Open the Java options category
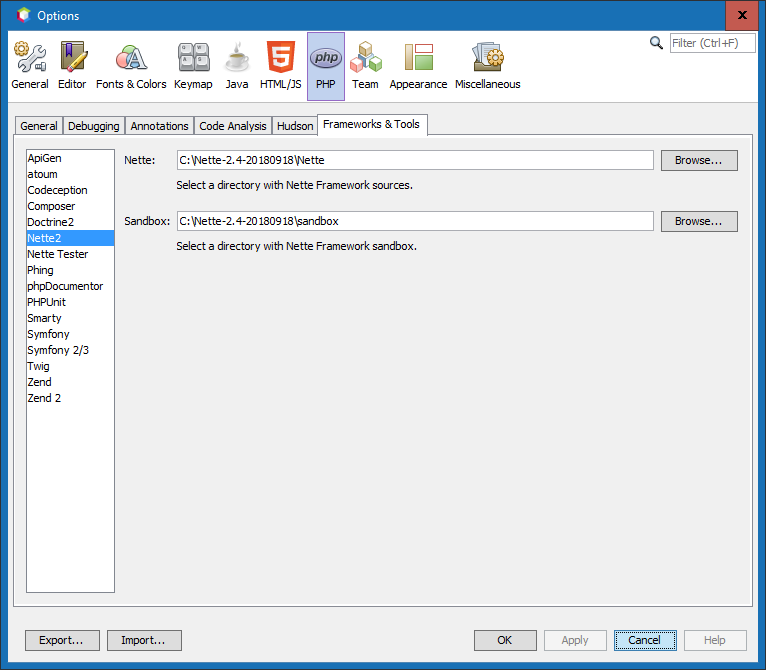The image size is (766, 670). (x=237, y=66)
